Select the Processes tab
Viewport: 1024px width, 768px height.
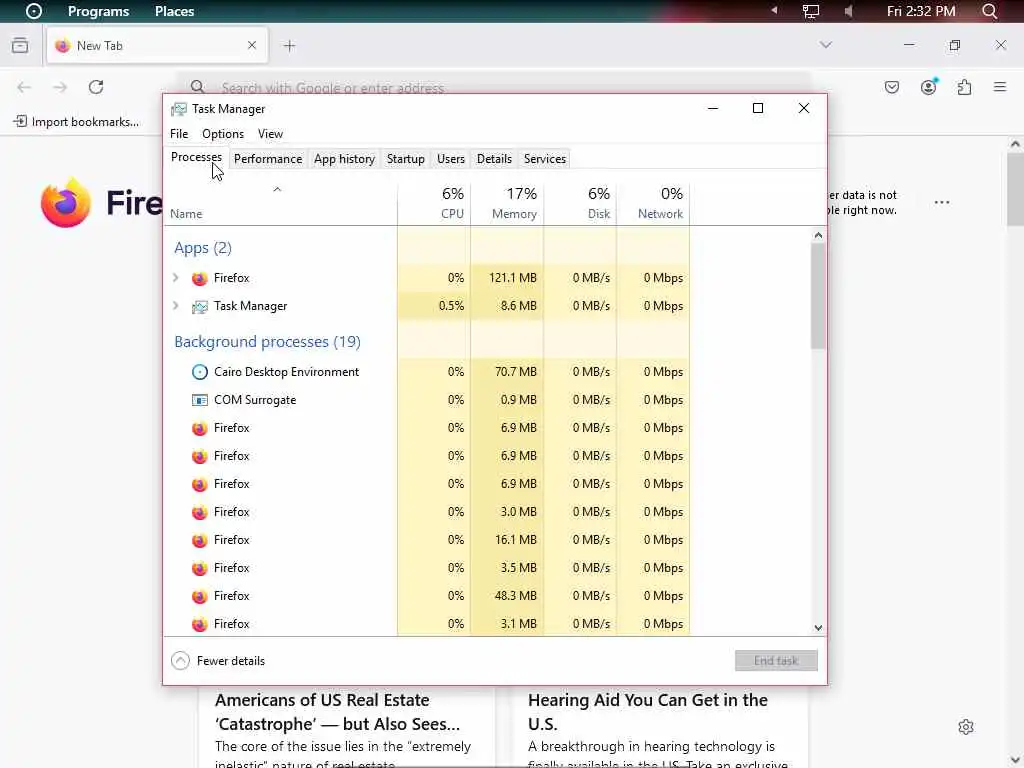click(x=196, y=157)
